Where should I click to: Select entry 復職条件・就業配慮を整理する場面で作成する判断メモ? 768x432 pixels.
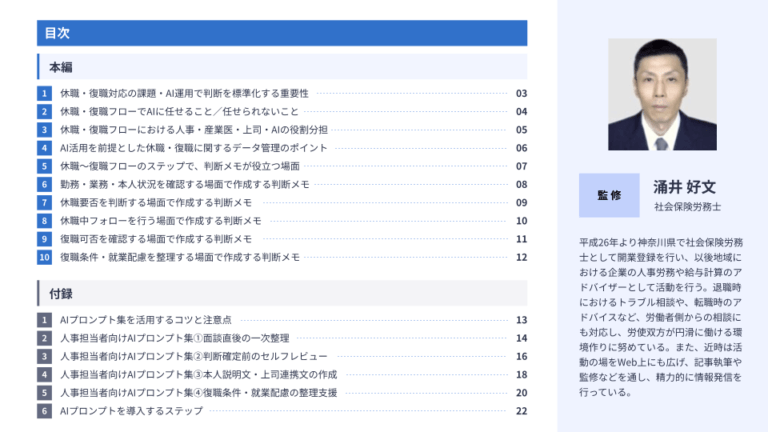pyautogui.click(x=180, y=257)
